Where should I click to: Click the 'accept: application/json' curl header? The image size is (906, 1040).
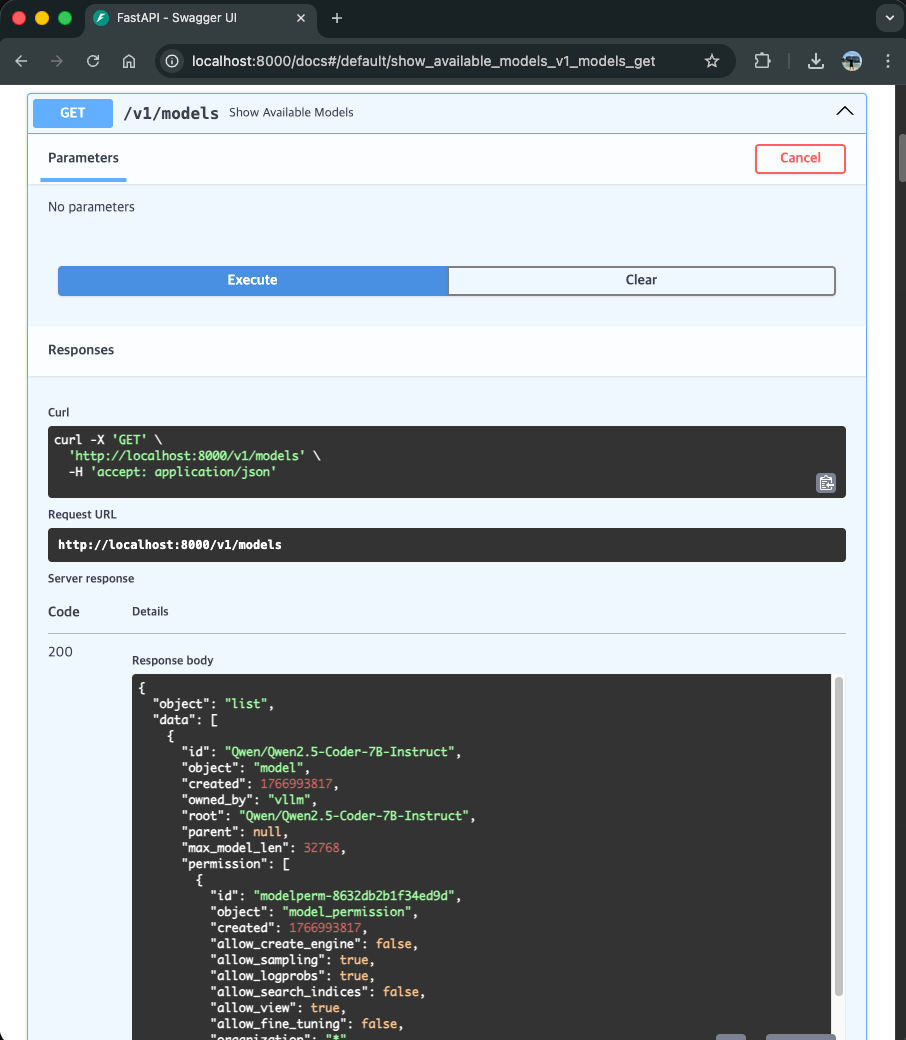(x=183, y=472)
